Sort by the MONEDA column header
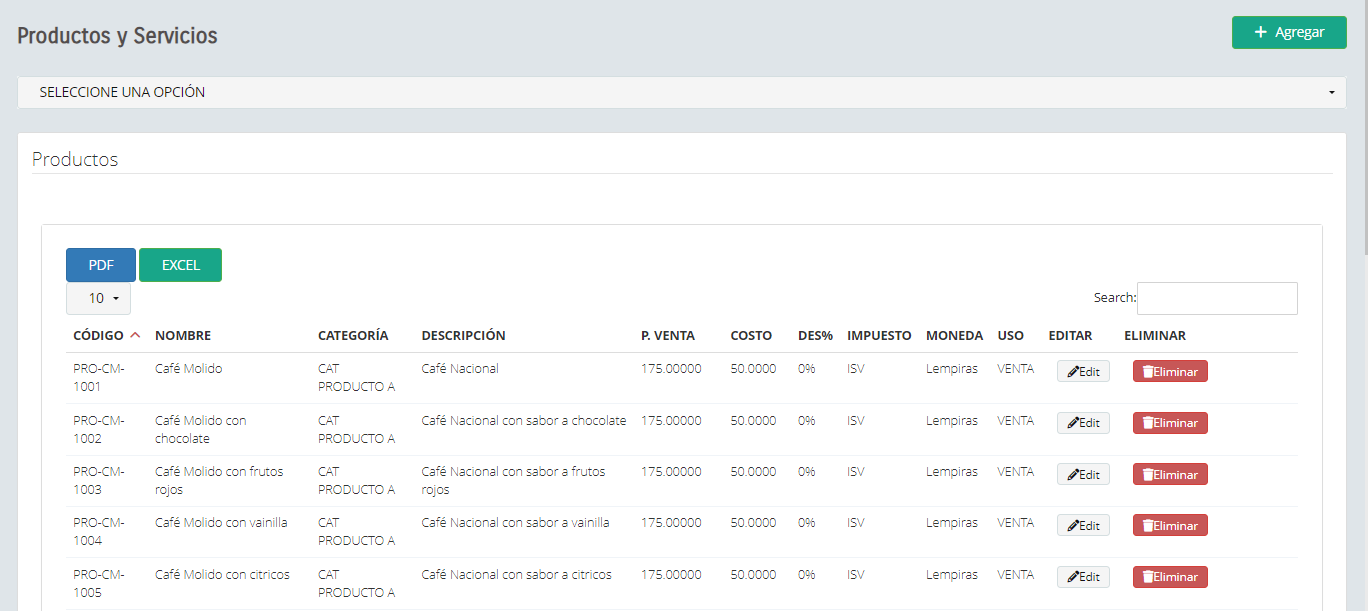 click(954, 336)
